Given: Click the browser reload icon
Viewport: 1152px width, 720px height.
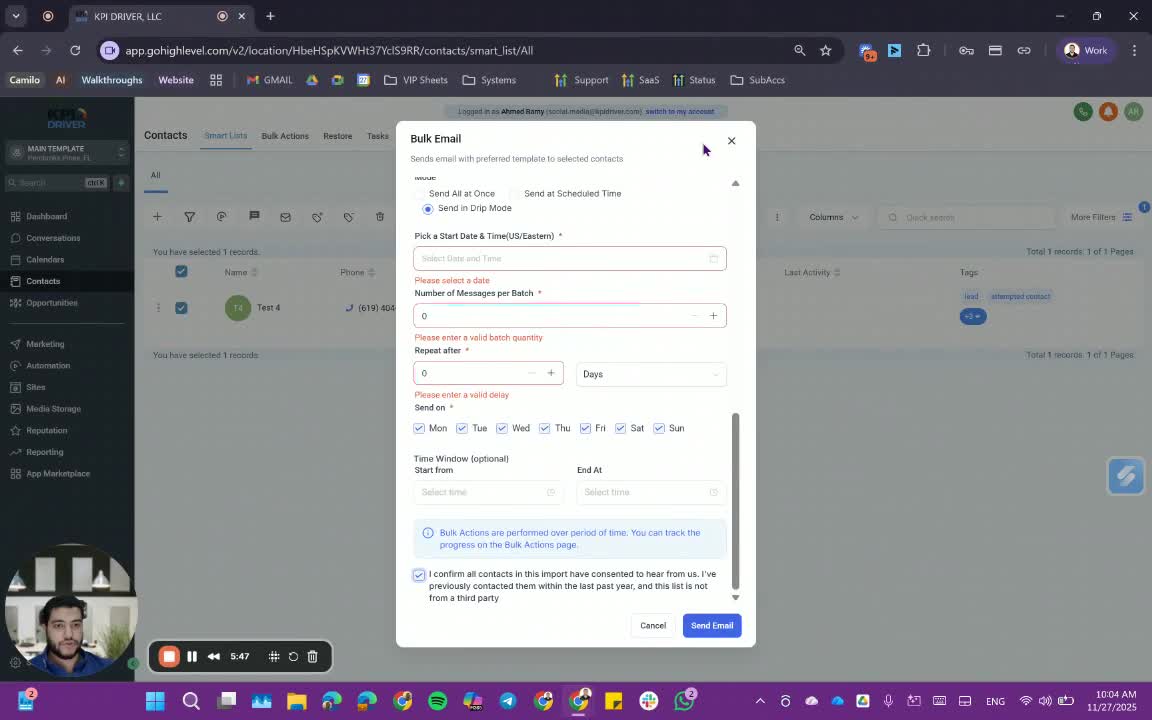Looking at the screenshot, I should 75,51.
